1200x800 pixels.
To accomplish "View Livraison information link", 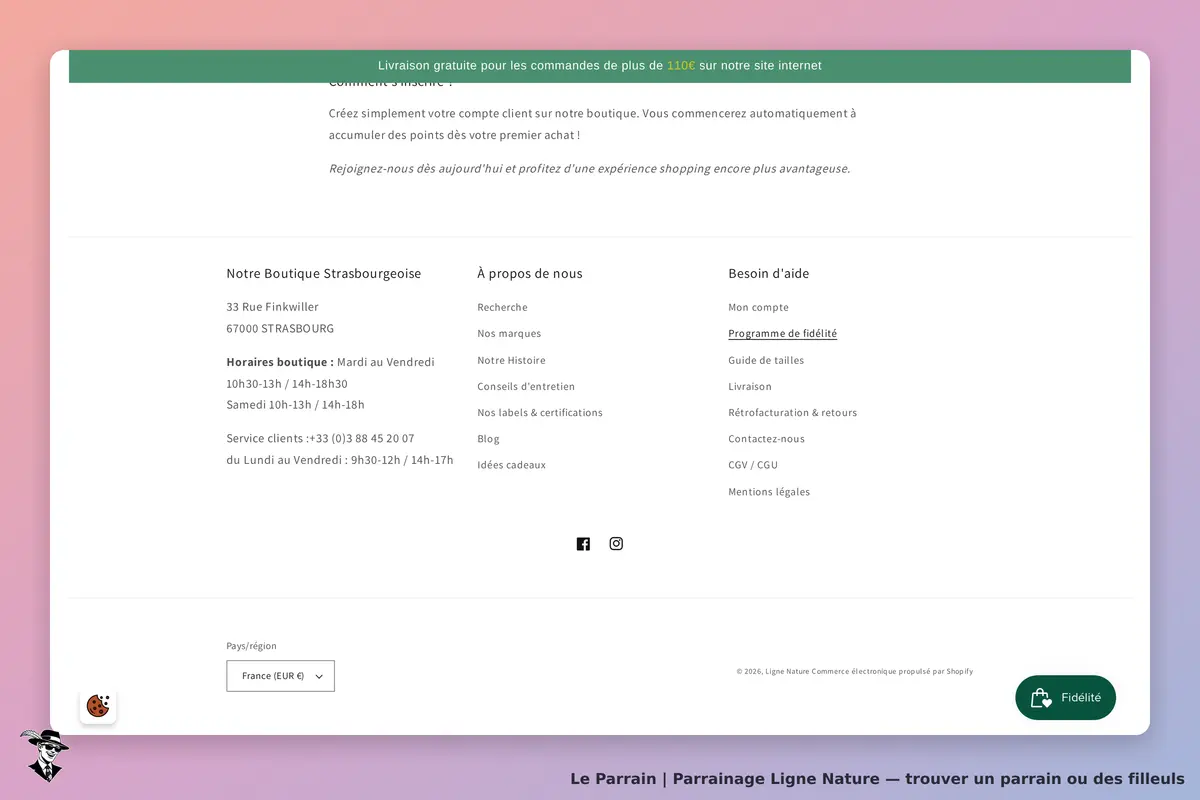I will point(750,386).
